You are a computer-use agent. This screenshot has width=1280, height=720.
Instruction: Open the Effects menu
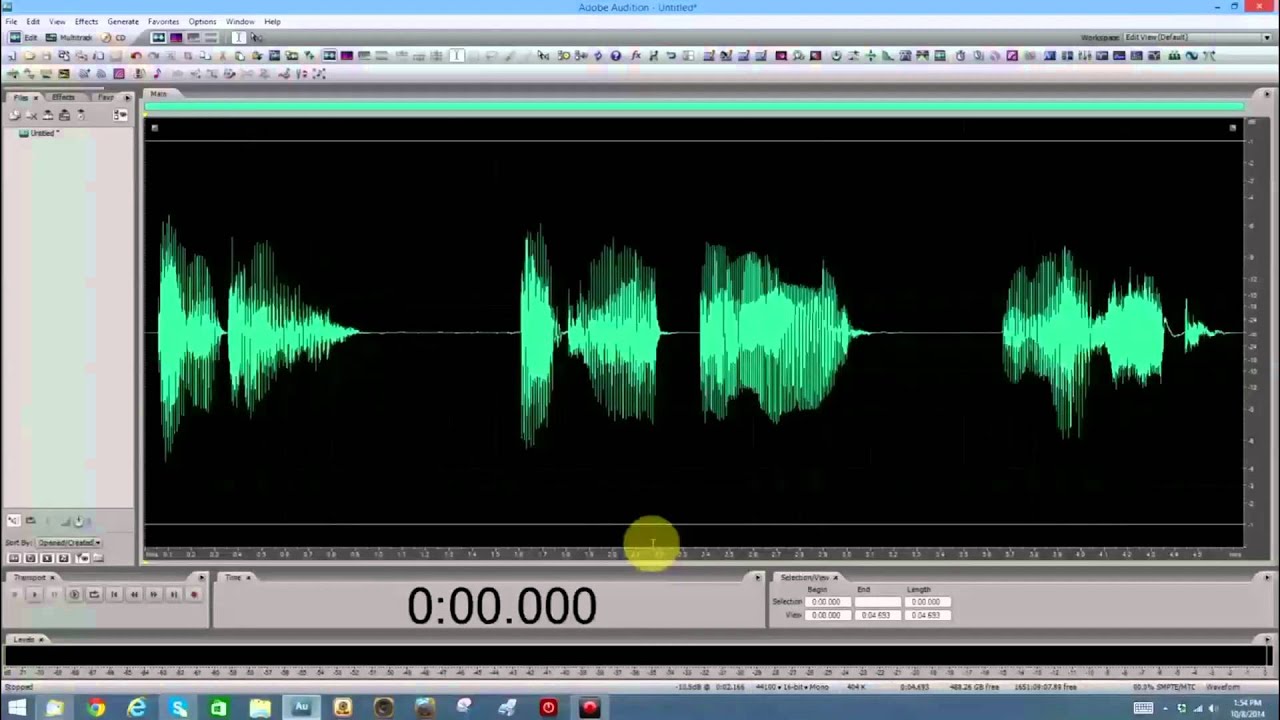pyautogui.click(x=86, y=21)
